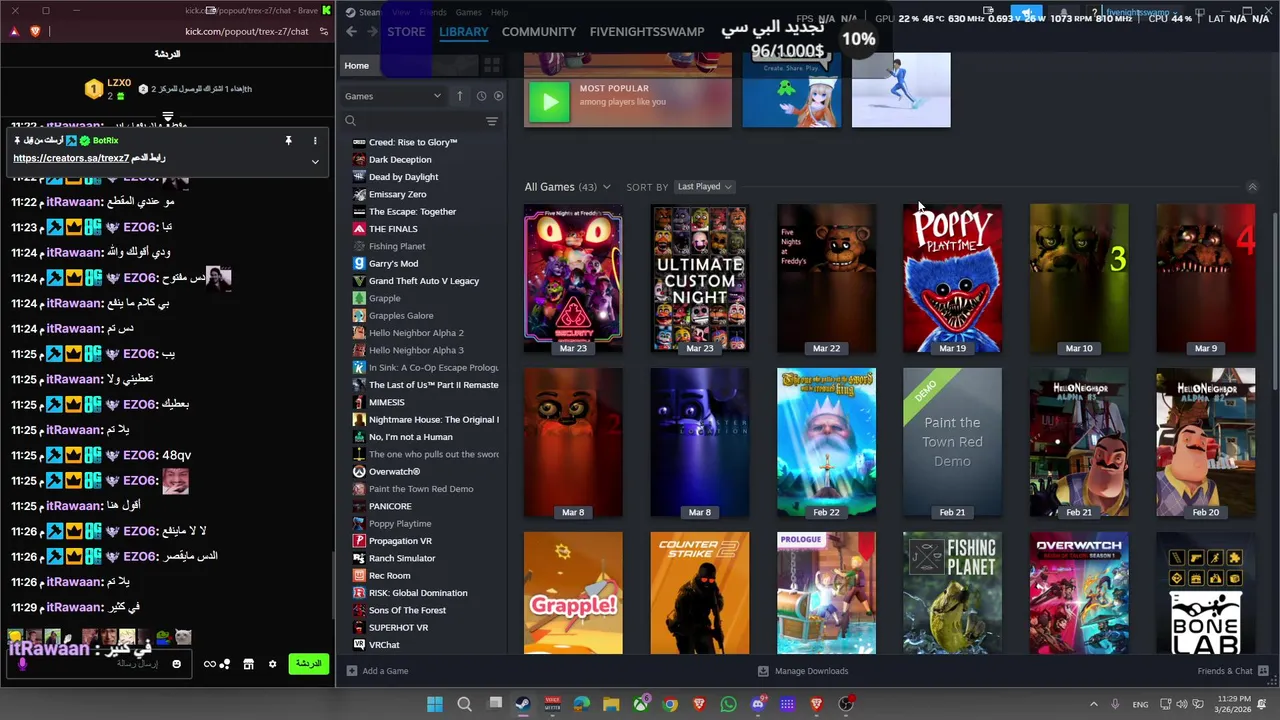Open WhatsApp from the taskbar
This screenshot has height=720, width=1280.
[x=728, y=704]
